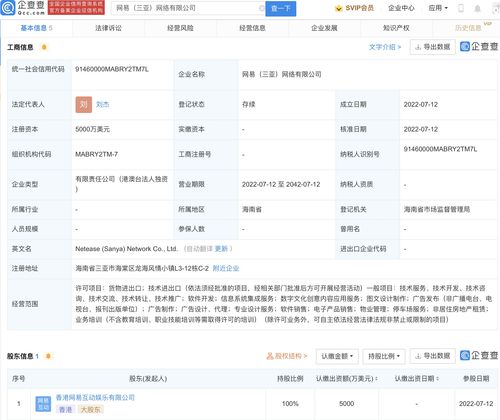Click 海南省市场监督管理局 registration authority
This screenshot has width=500, height=420.
(437, 209)
